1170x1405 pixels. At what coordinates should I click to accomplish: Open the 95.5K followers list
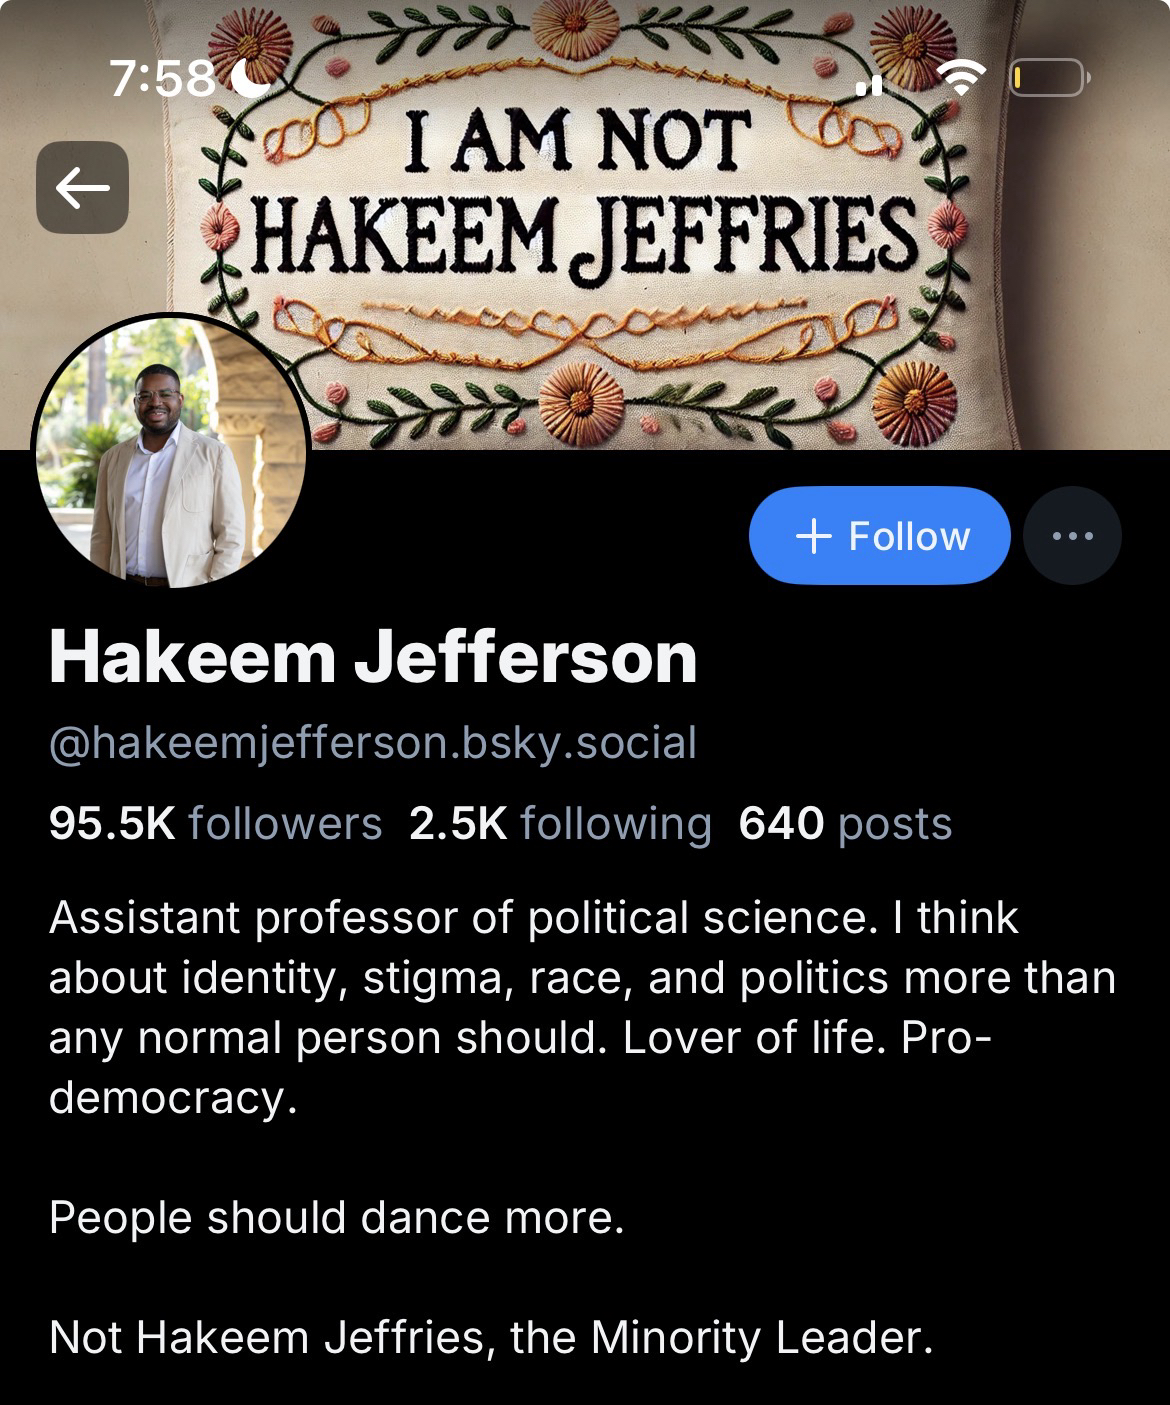[215, 824]
